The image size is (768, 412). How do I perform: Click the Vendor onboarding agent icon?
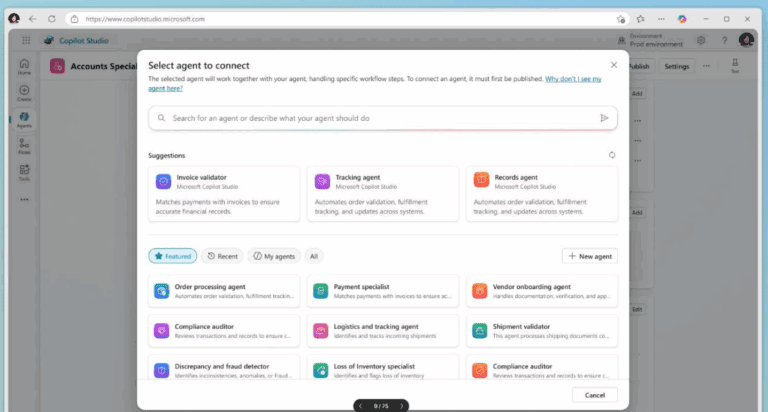click(x=480, y=291)
